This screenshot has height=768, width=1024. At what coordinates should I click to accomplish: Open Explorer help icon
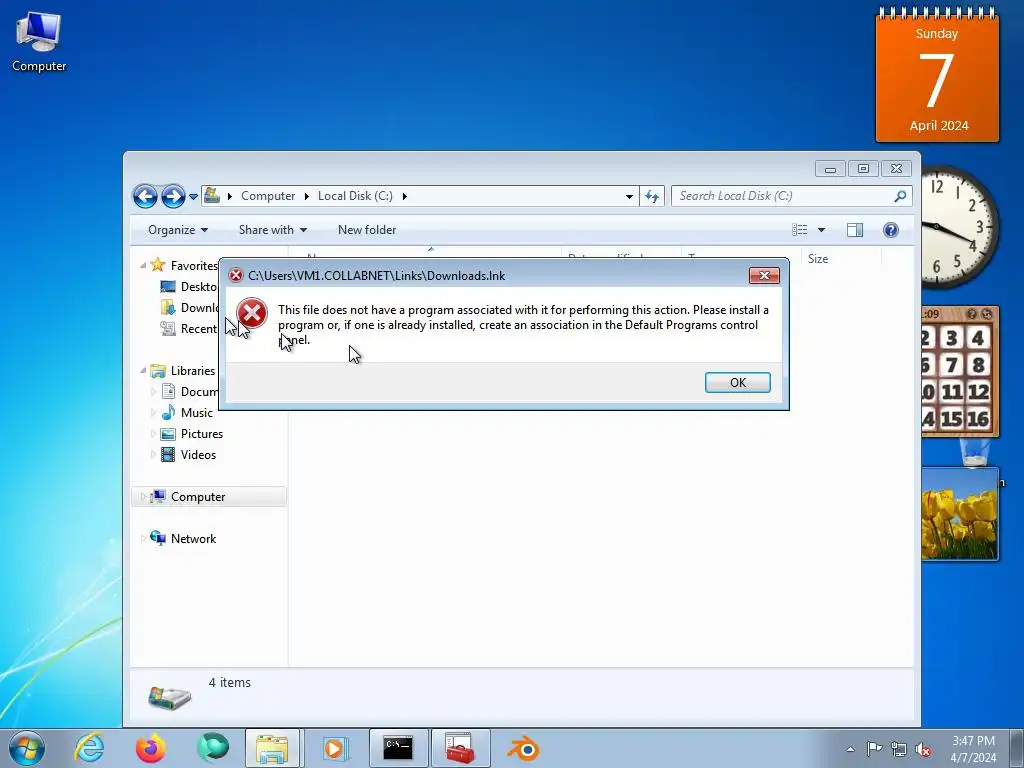point(891,230)
